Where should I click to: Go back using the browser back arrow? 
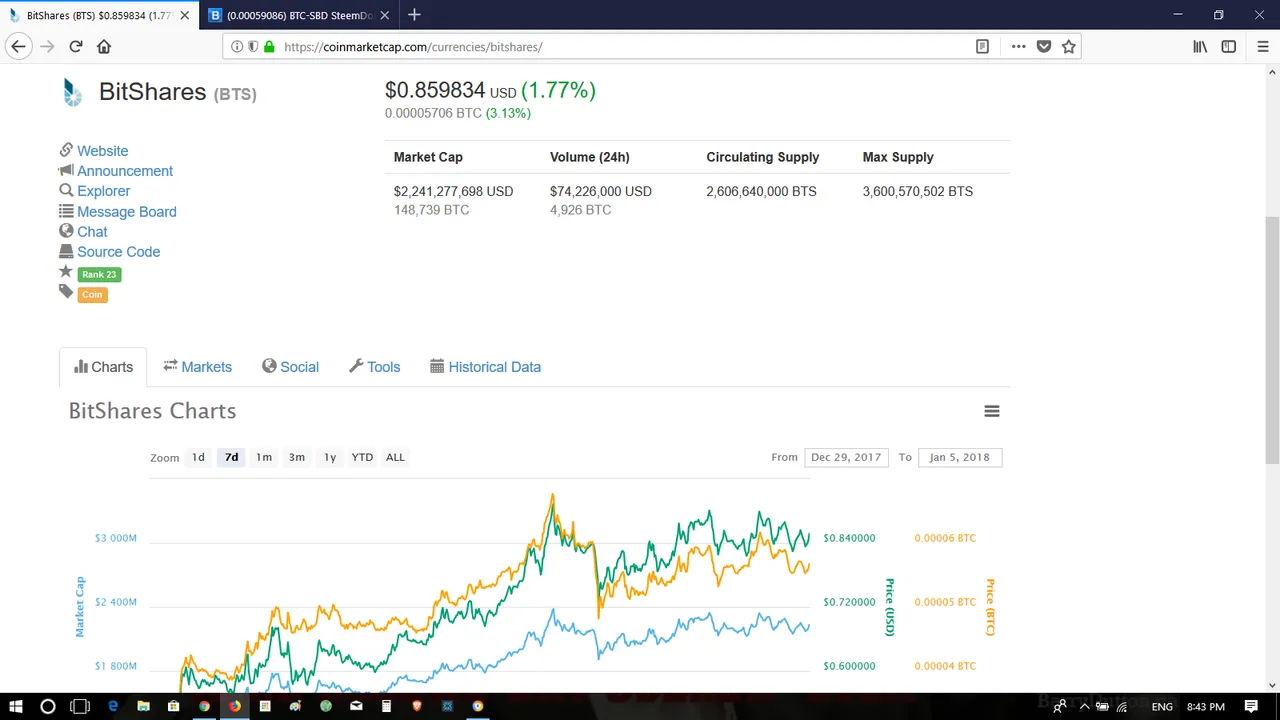point(18,46)
